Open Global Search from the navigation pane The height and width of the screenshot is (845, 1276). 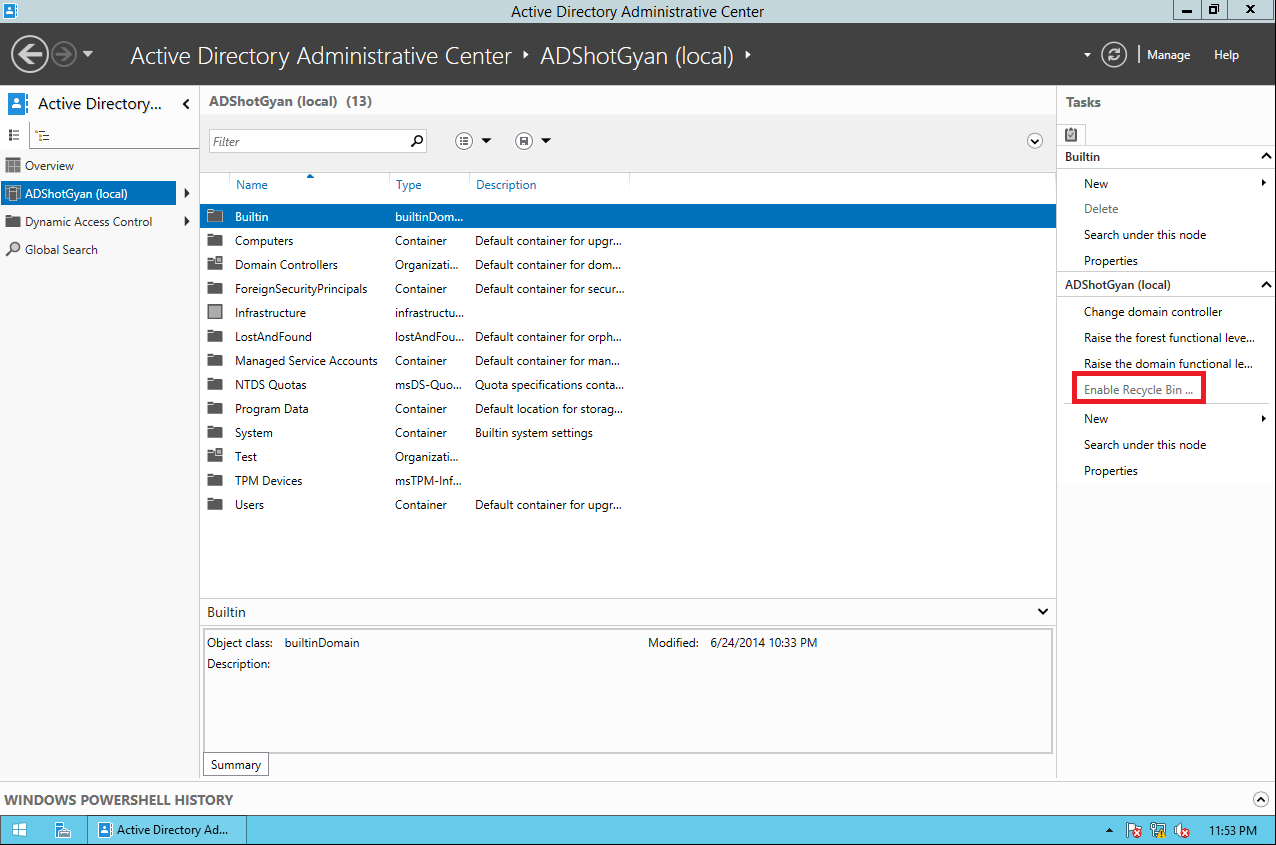(60, 249)
